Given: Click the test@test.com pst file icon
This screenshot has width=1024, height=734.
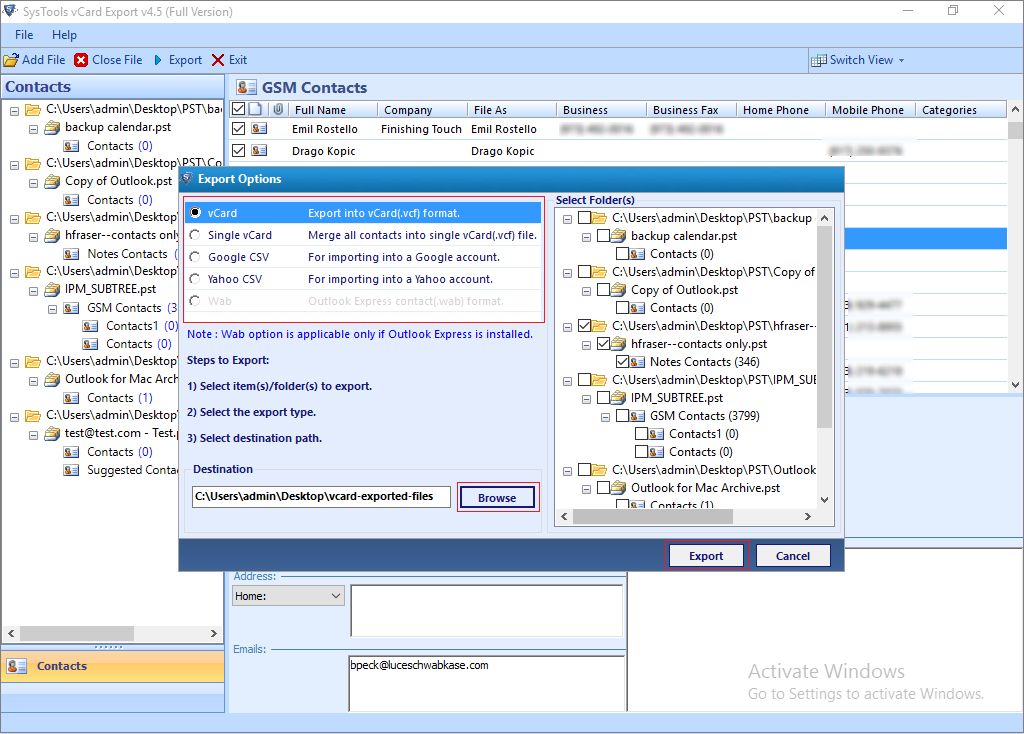Looking at the screenshot, I should tap(52, 434).
